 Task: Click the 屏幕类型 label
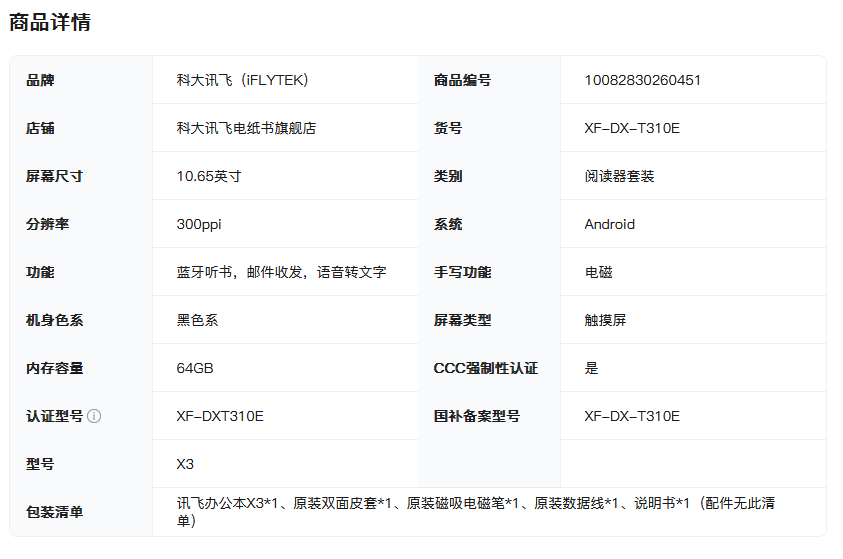(462, 320)
